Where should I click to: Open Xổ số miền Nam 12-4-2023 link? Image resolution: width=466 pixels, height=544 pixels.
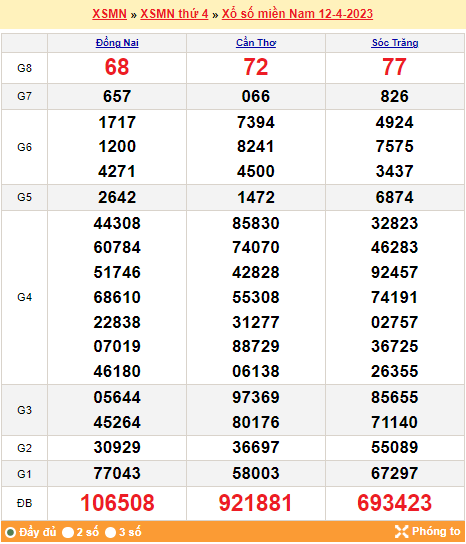(x=297, y=14)
